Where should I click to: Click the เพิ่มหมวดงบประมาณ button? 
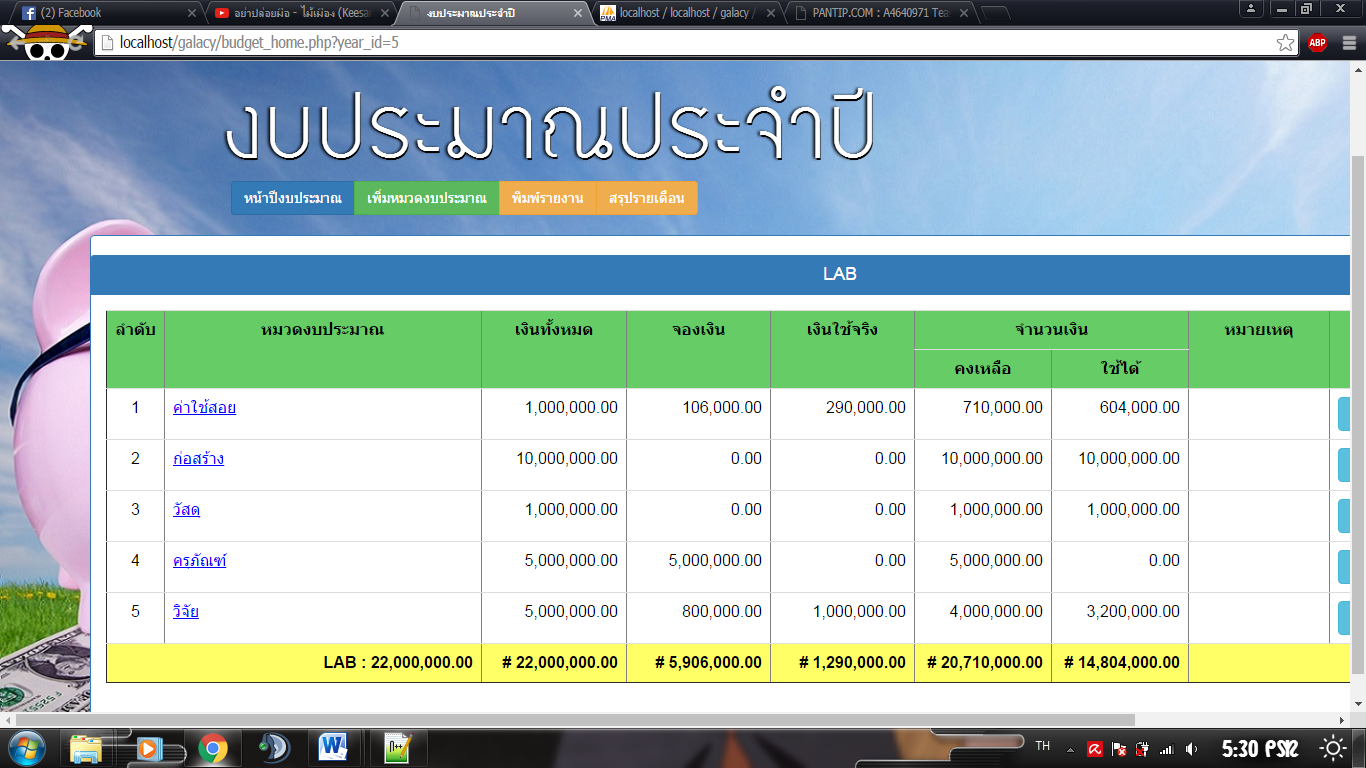(427, 198)
